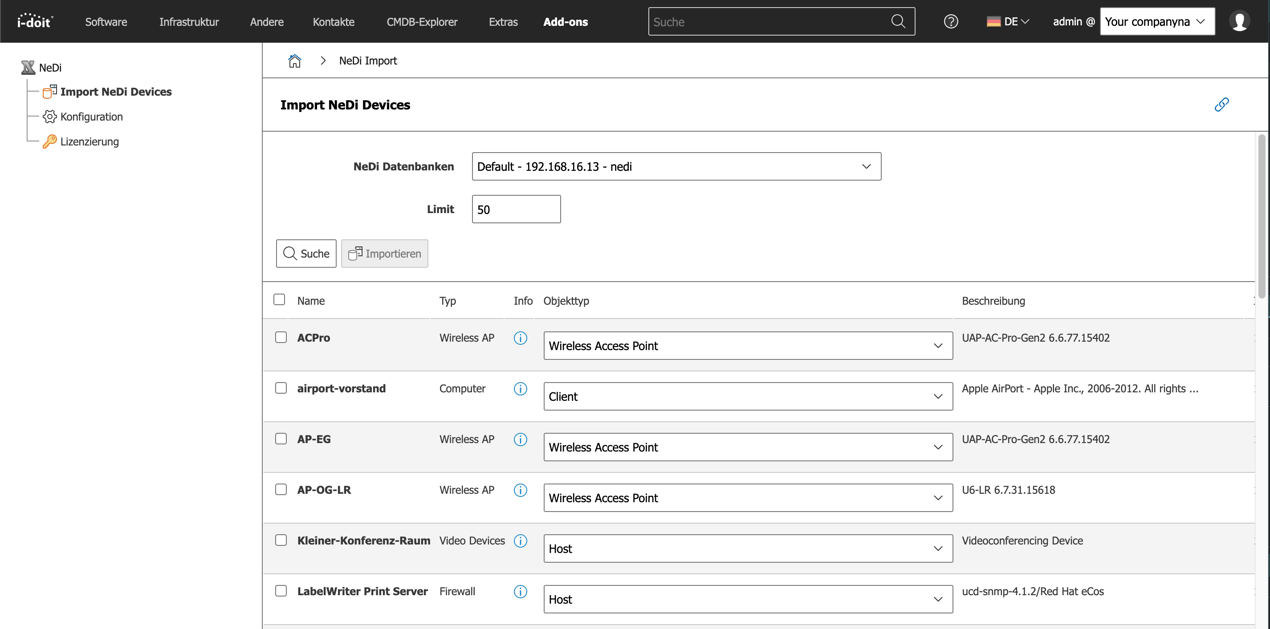The image size is (1270, 629).
Task: Click the home breadcrumb icon
Action: (294, 61)
